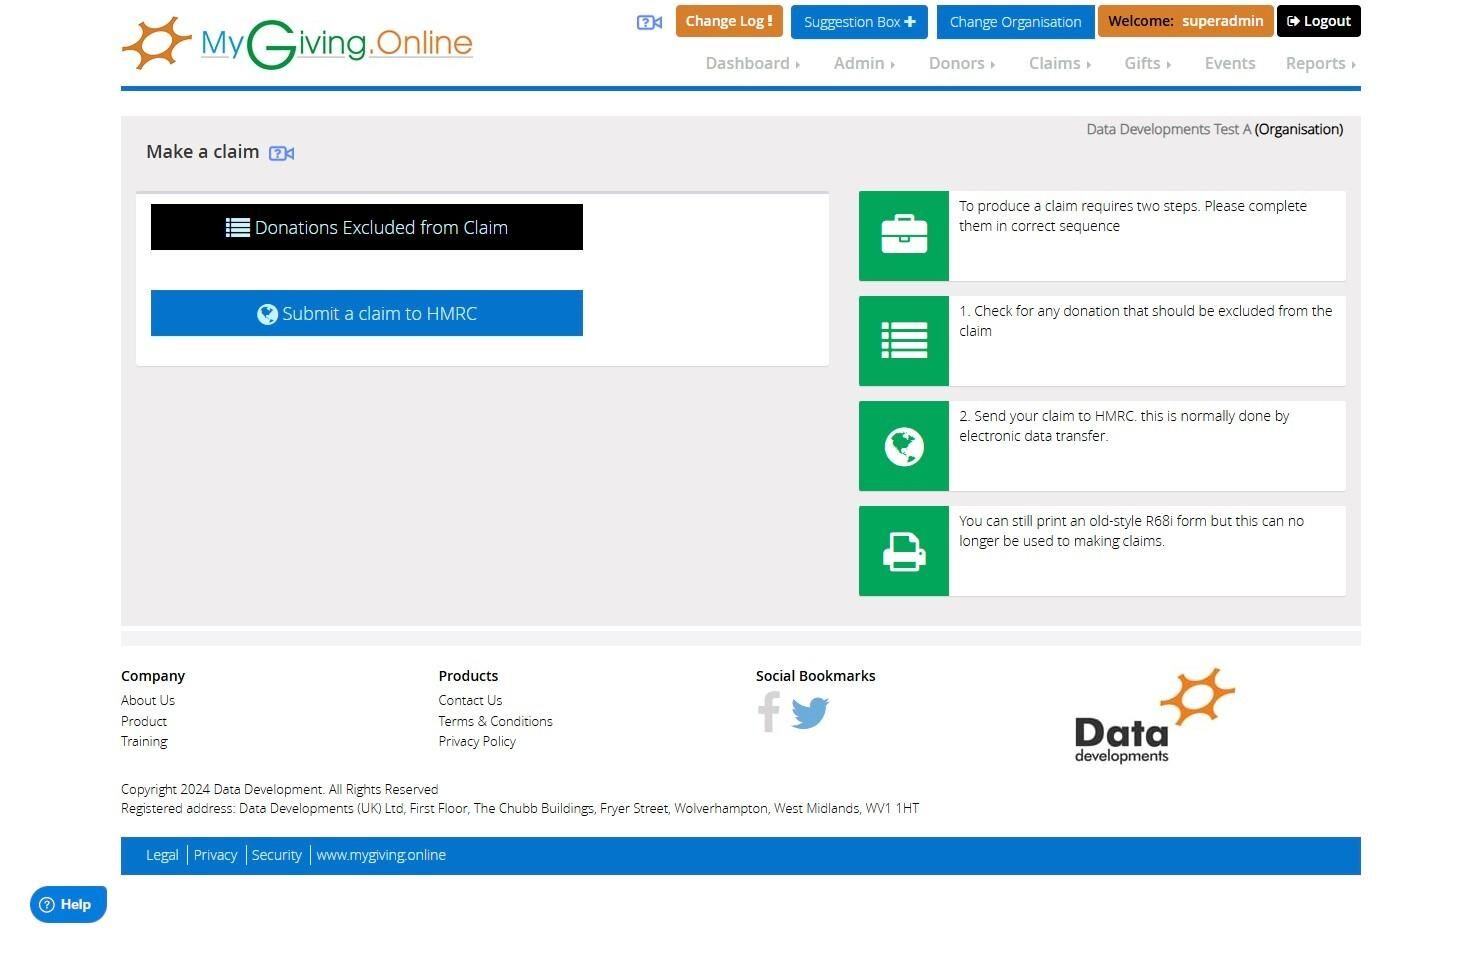
Task: Open the Gifts menu
Action: [1147, 63]
